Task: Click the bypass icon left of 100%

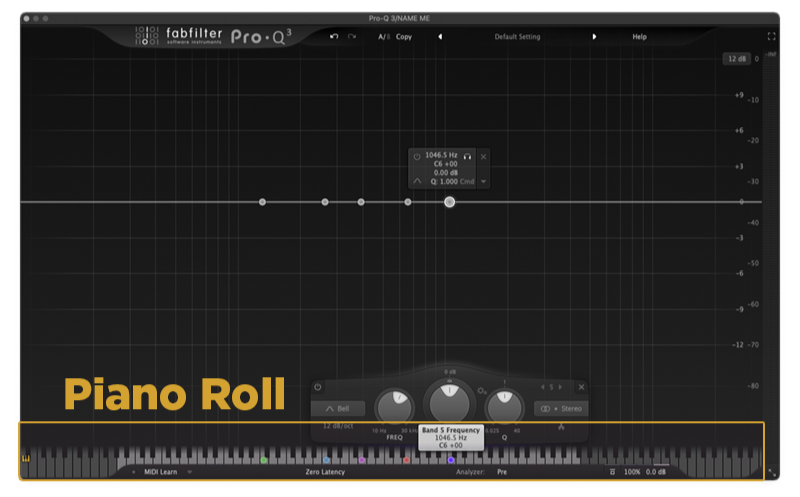Action: (612, 472)
